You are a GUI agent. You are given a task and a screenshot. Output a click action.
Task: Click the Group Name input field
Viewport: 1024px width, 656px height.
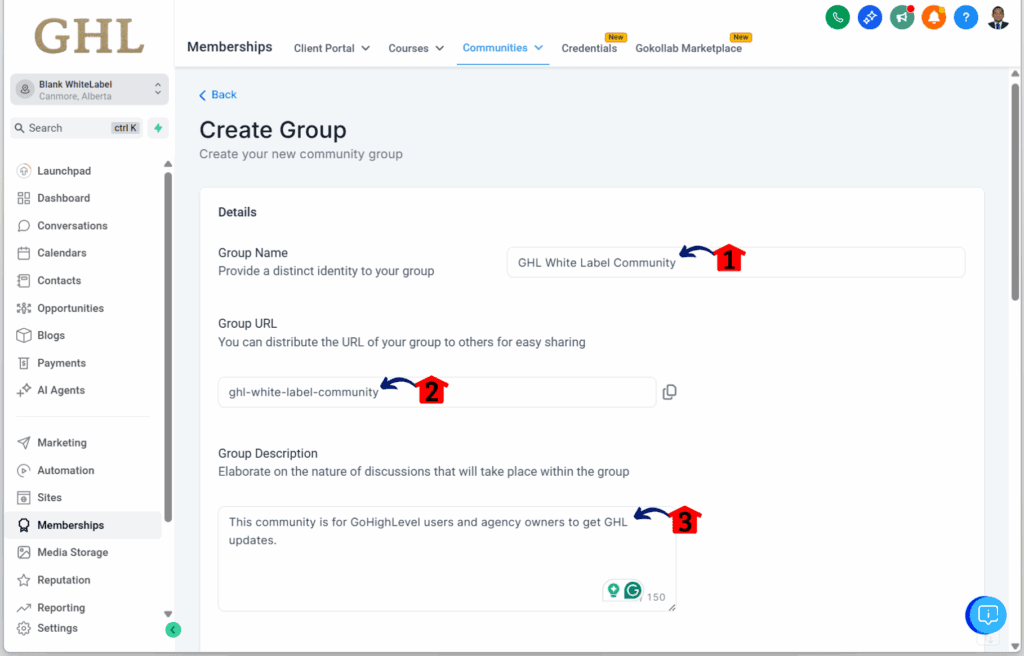click(735, 262)
